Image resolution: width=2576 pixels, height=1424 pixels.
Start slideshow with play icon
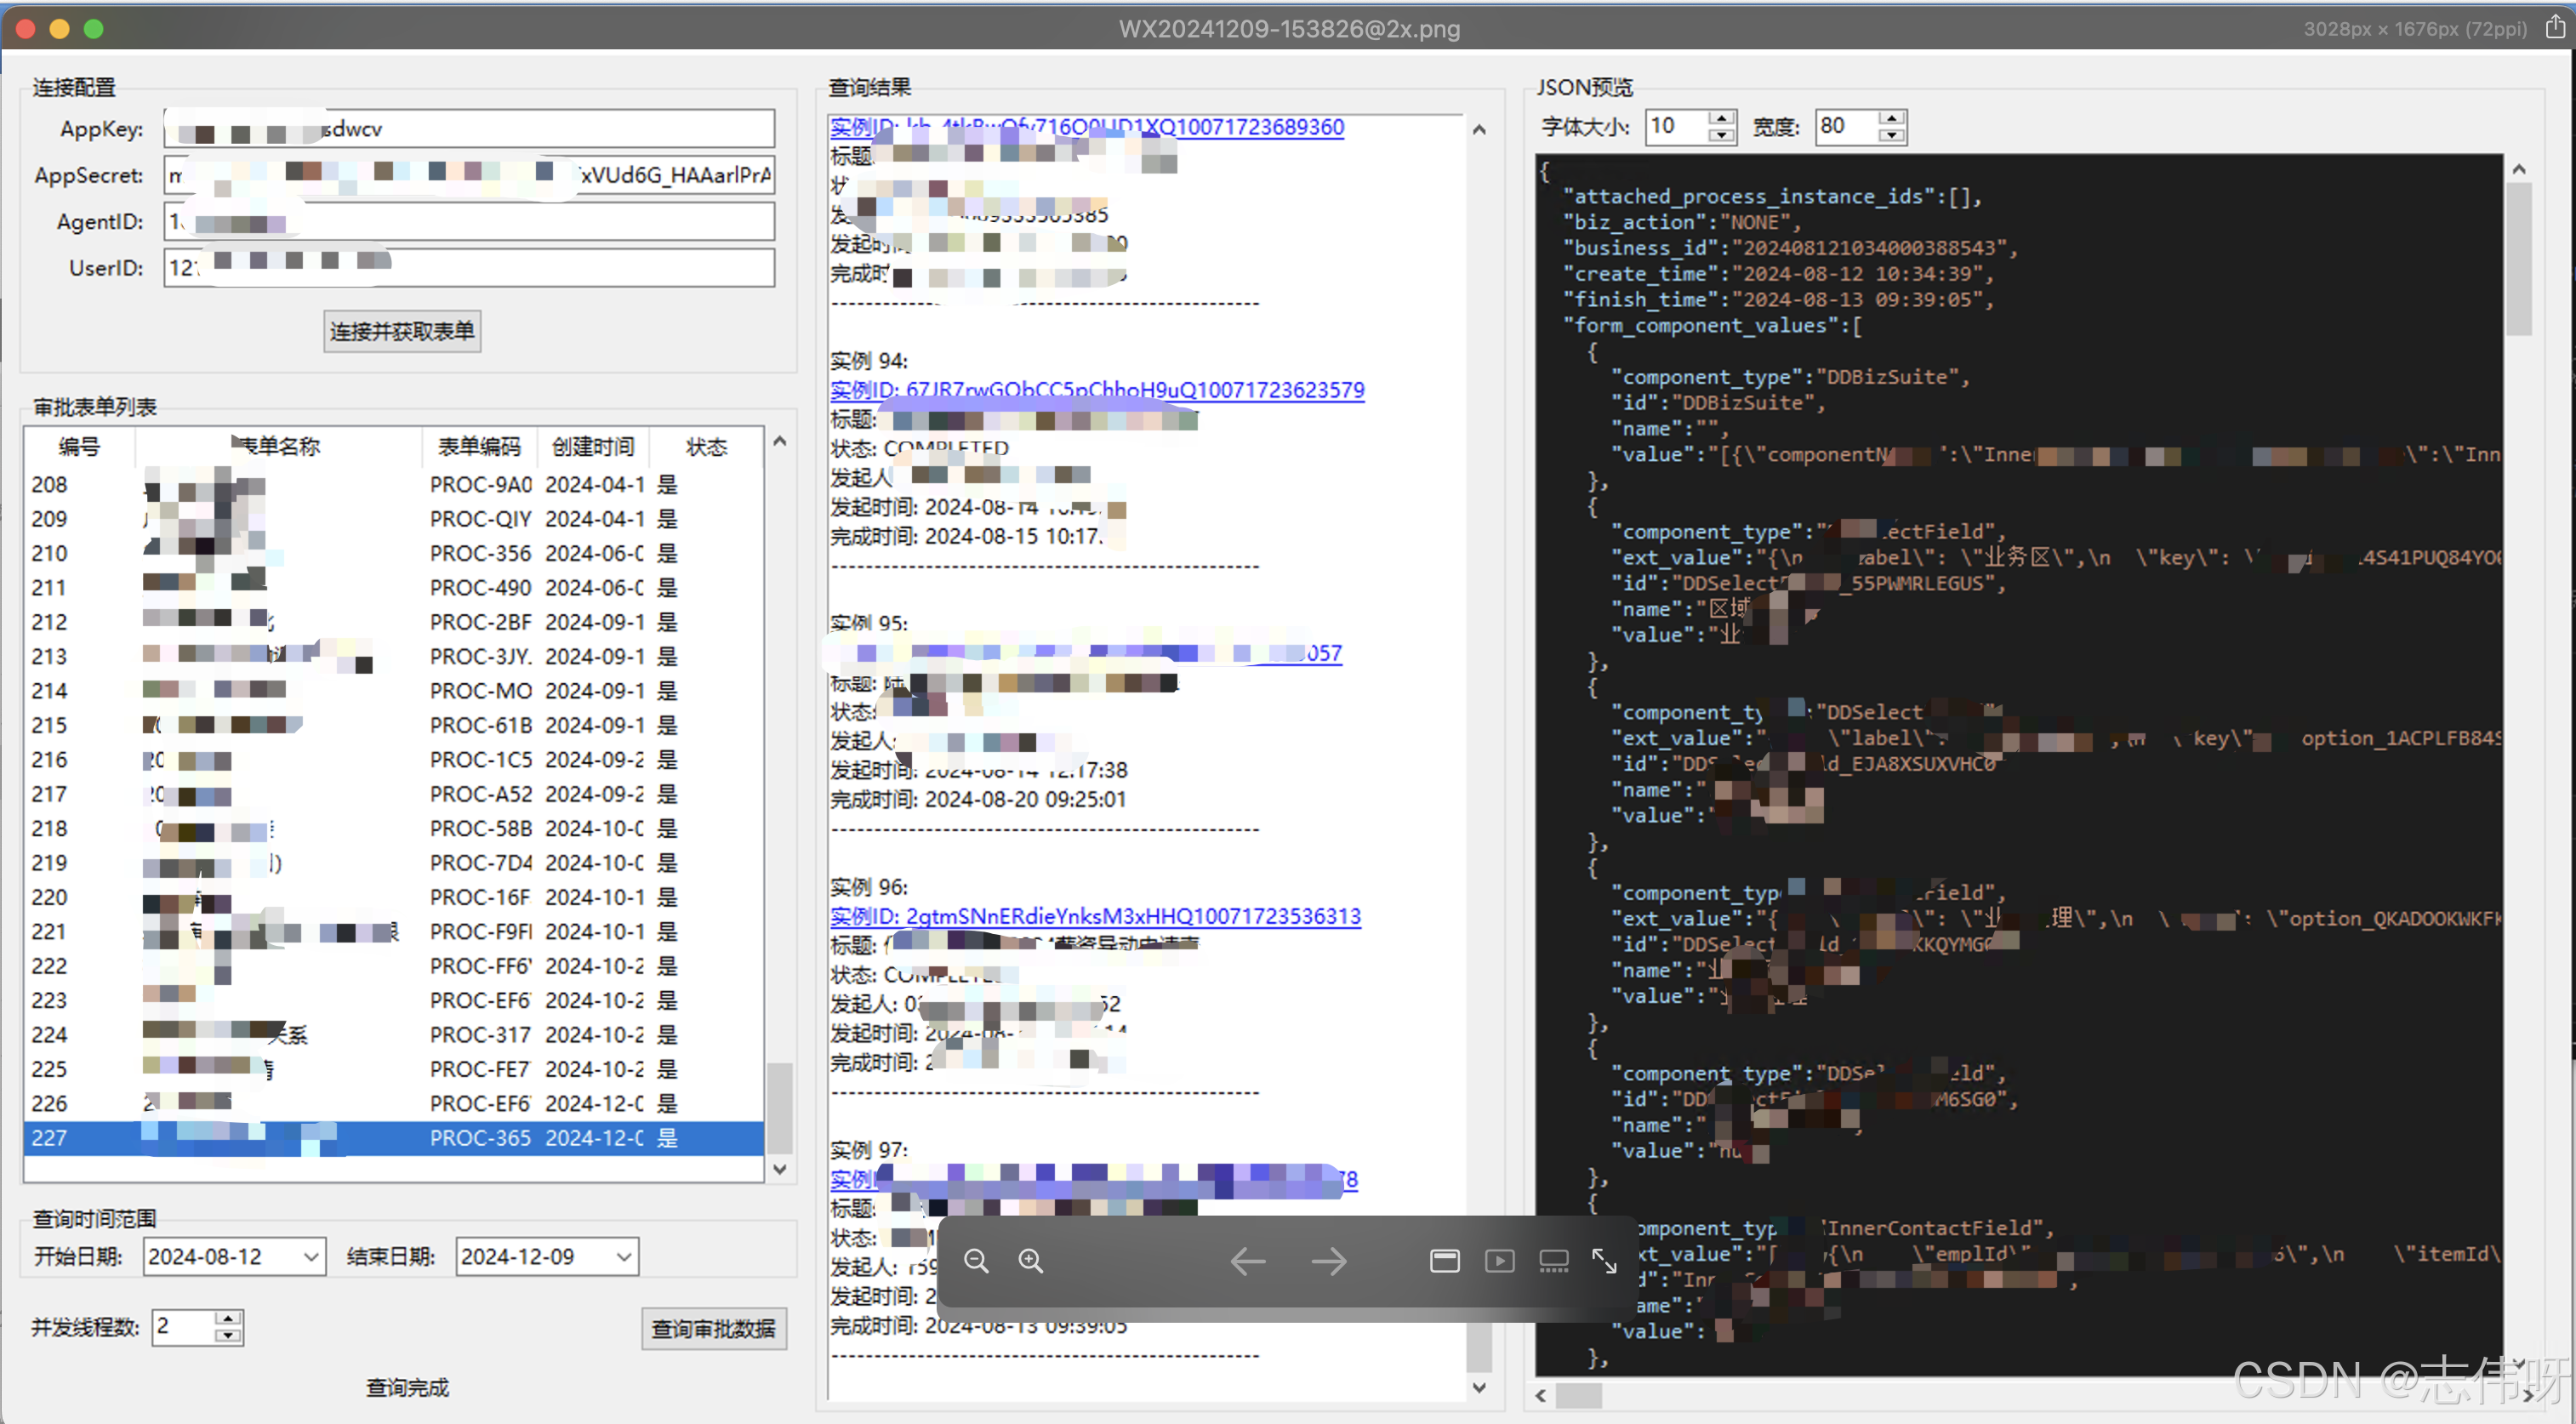click(x=1499, y=1261)
